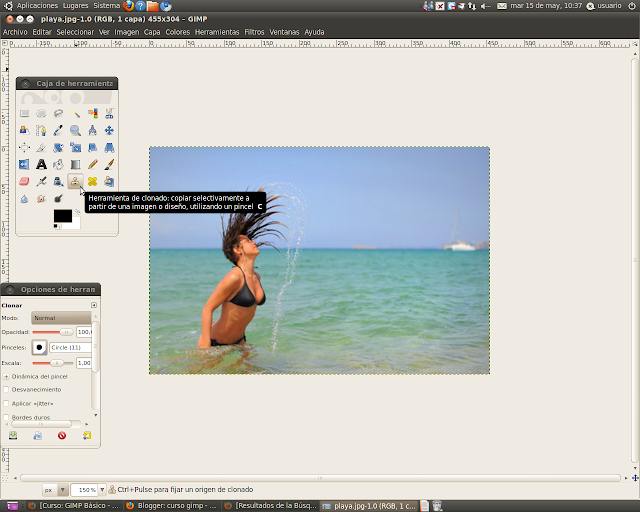Select the Bucket Fill tool
Image resolution: width=640 pixels, height=512 pixels.
(58, 165)
